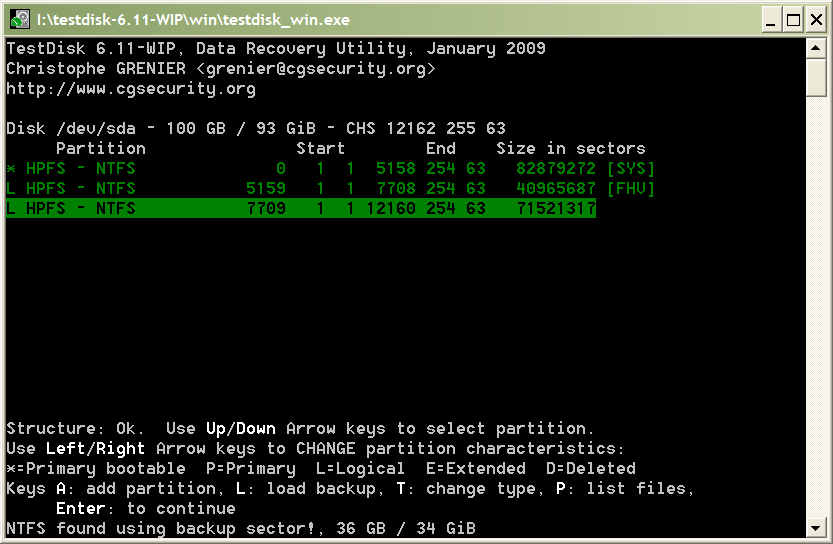Click the '*=Primary bootable' legend text

pyautogui.click(x=96, y=469)
